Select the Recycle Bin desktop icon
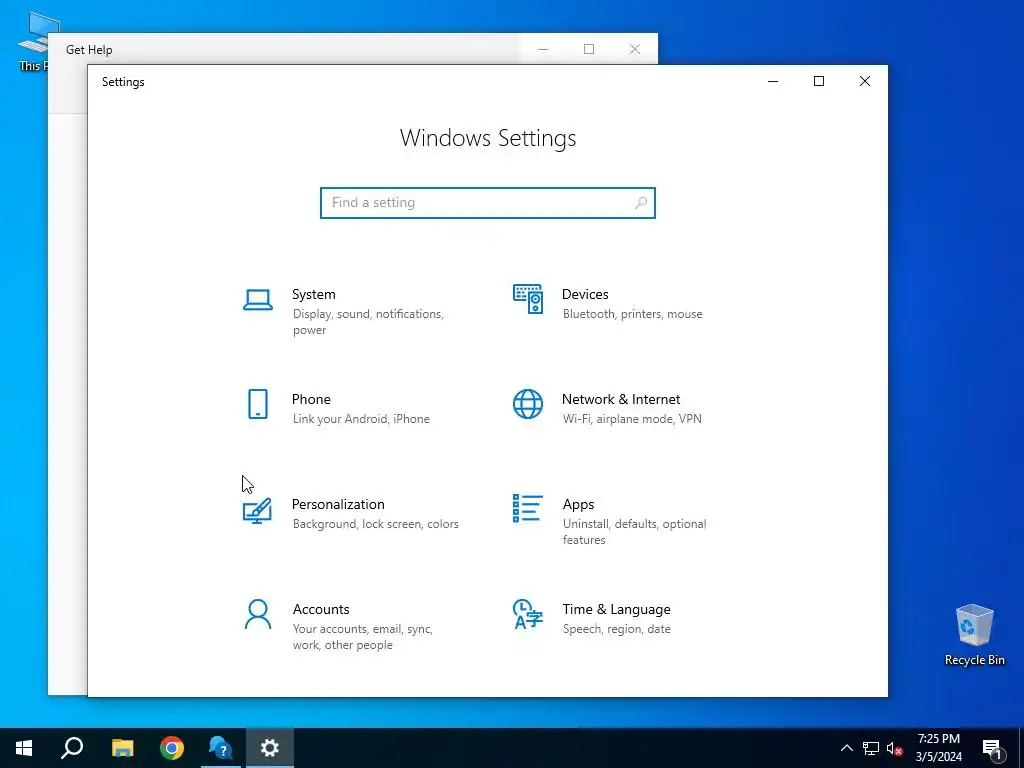1024x768 pixels. coord(974,635)
